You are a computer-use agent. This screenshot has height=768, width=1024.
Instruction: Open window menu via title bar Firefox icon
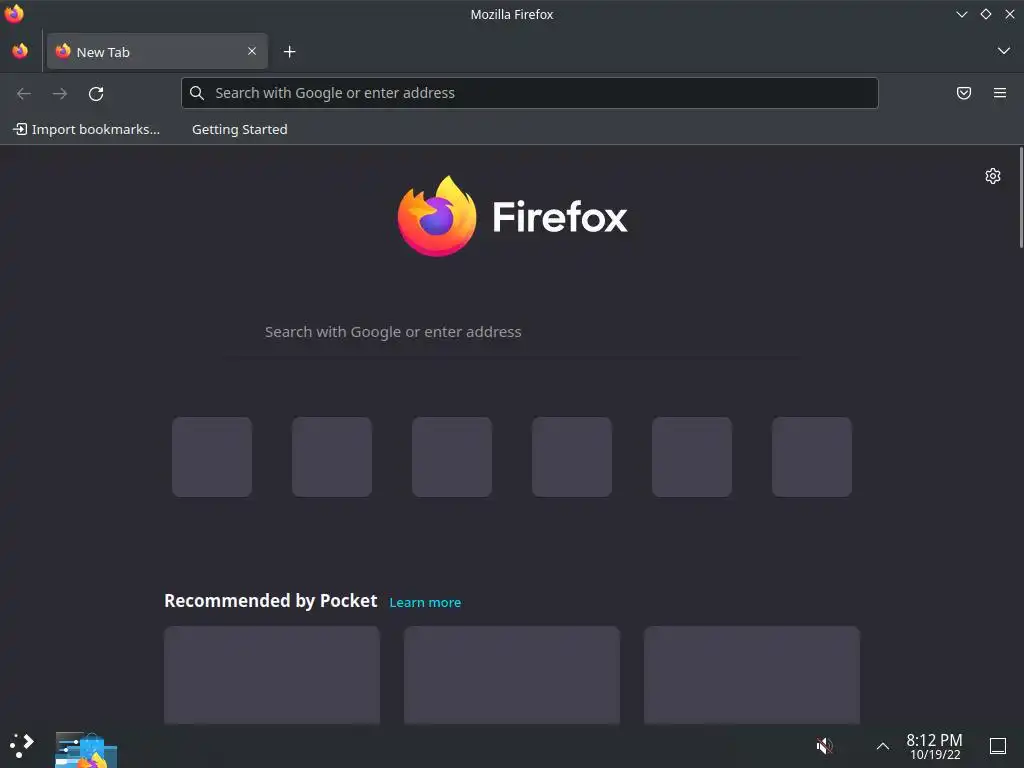[14, 14]
